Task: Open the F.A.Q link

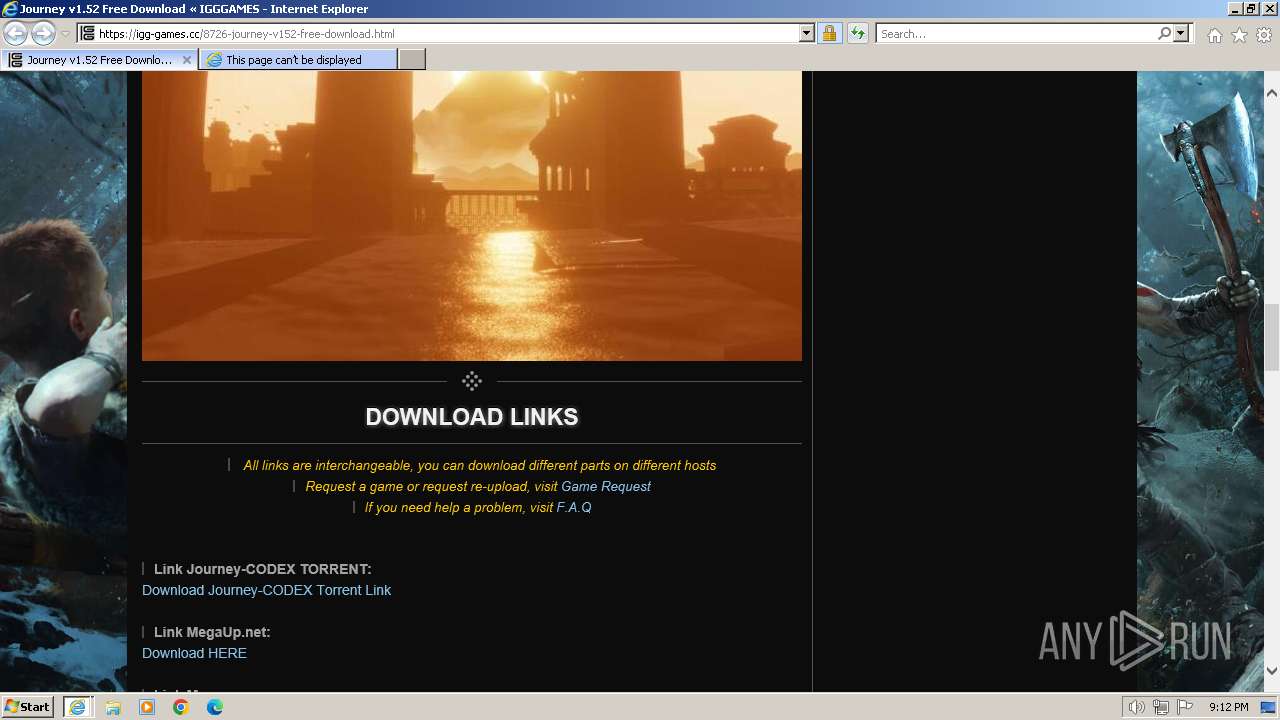Action: [574, 507]
